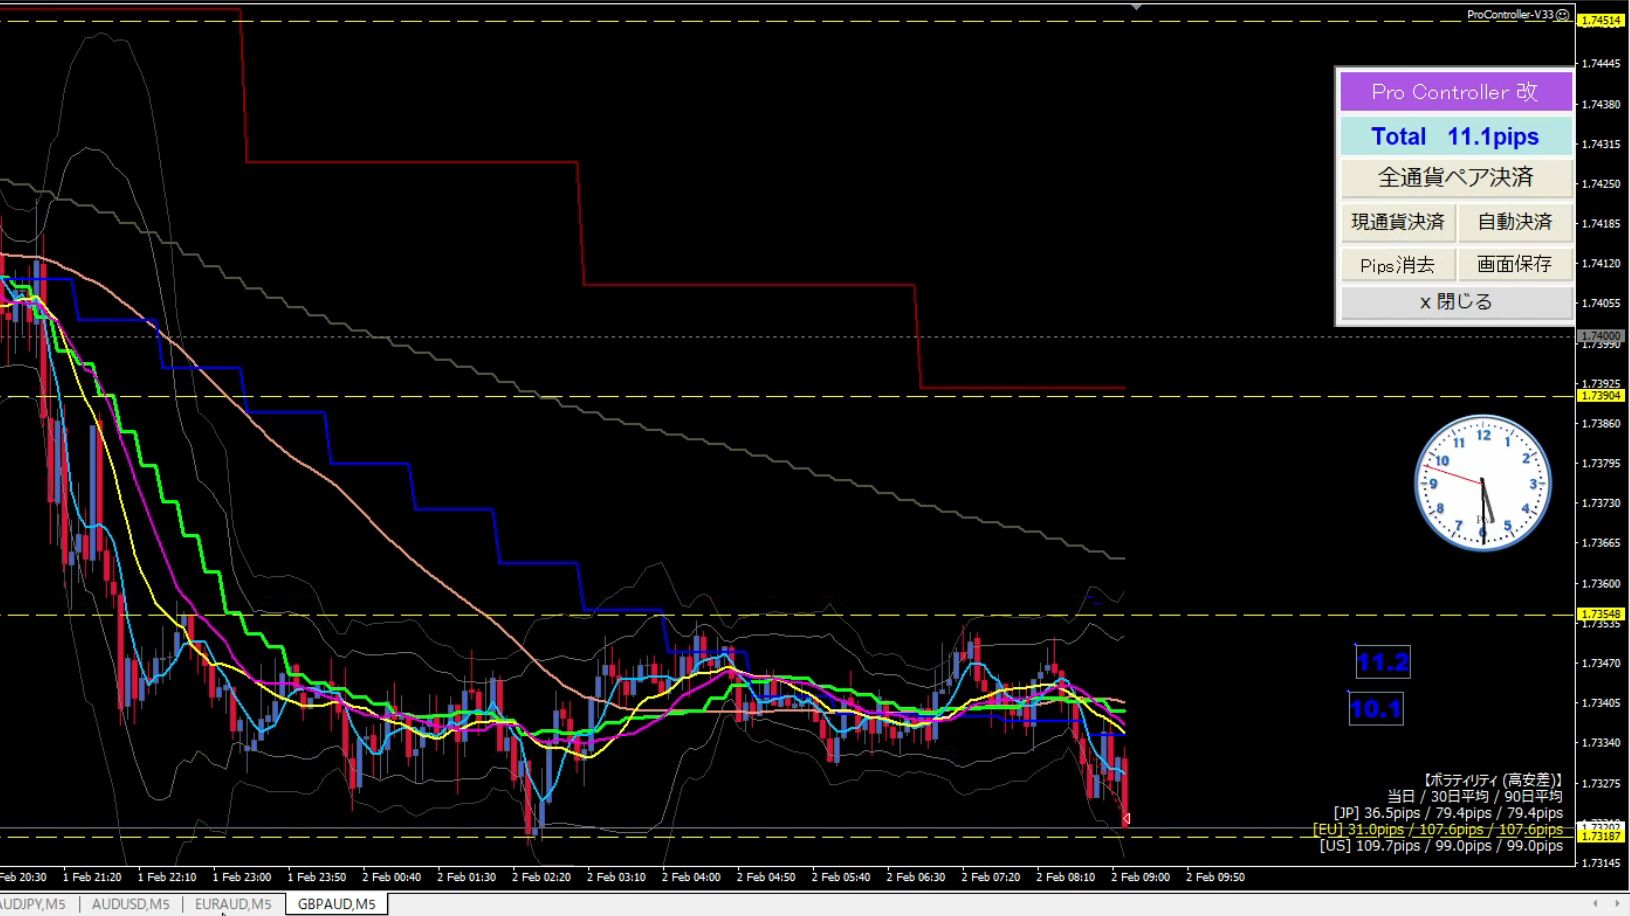Click the 1.73548 yellow price label
Viewport: 1630px width, 916px height.
[1601, 614]
